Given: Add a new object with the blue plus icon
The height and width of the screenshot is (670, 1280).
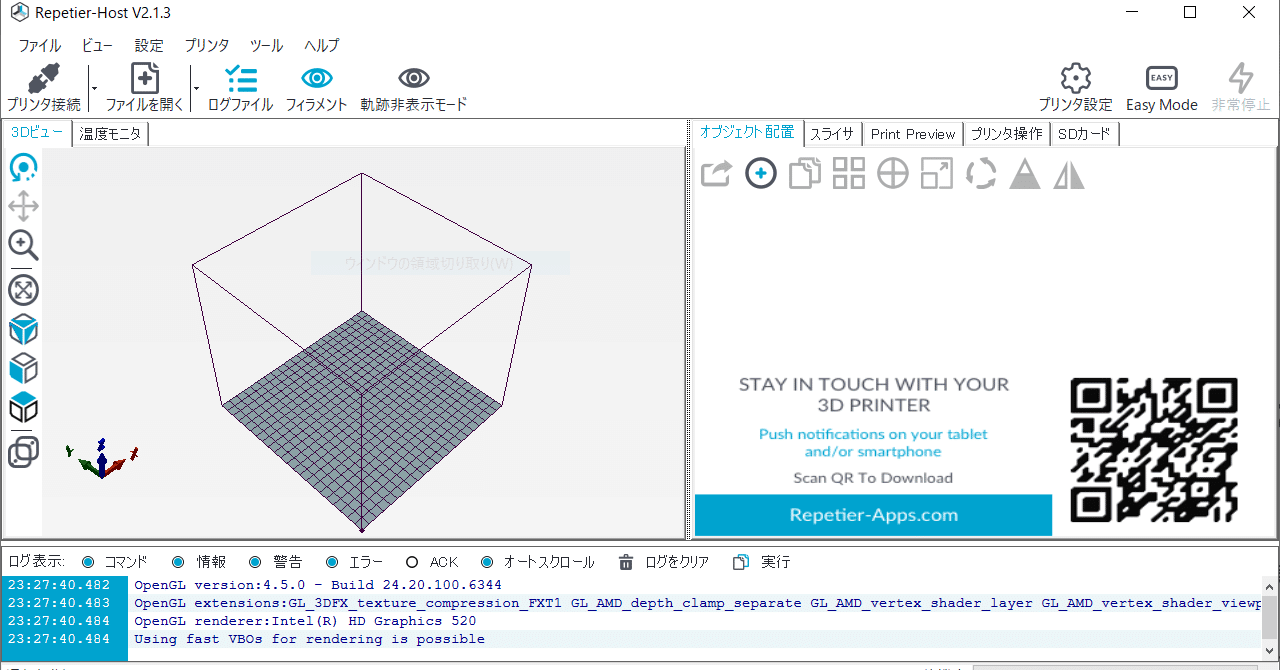Looking at the screenshot, I should (760, 173).
